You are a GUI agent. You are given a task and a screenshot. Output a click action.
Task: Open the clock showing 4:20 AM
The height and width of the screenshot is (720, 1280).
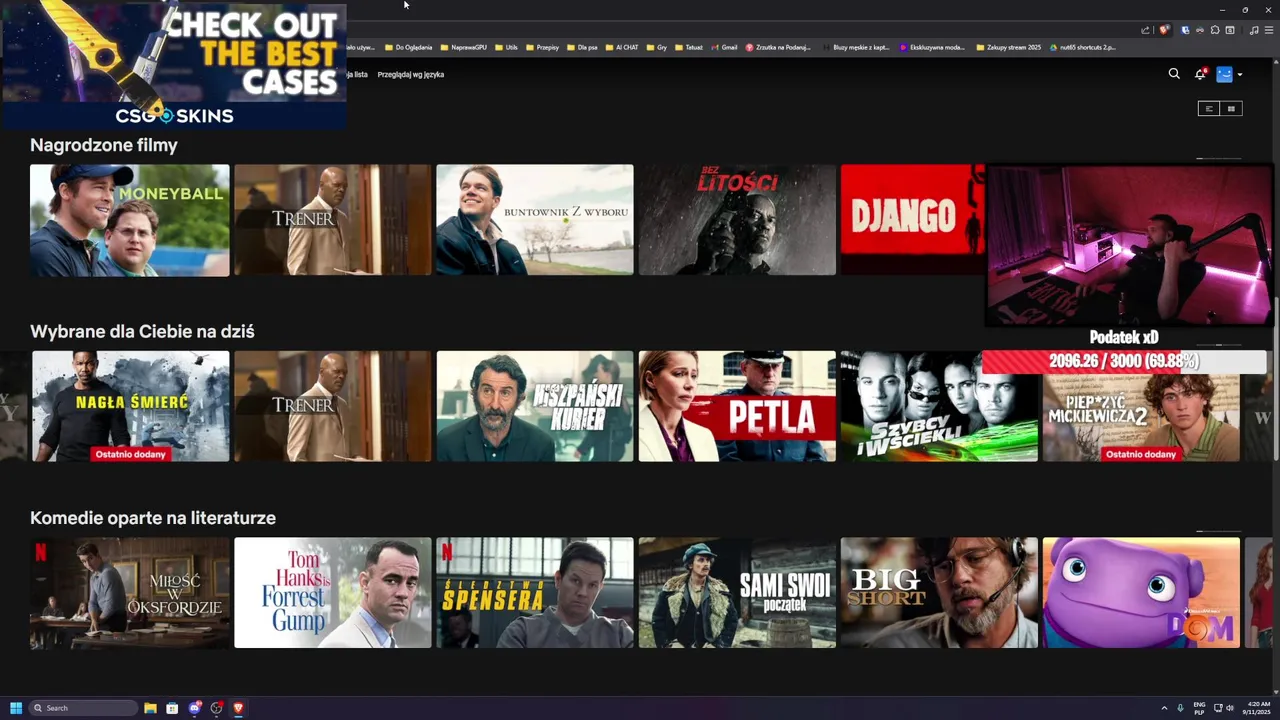click(1257, 708)
